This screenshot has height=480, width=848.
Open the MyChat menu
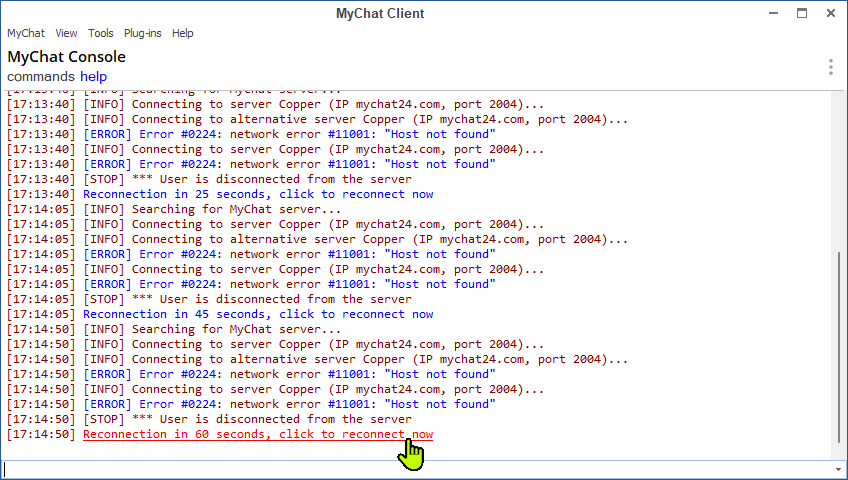pos(25,33)
